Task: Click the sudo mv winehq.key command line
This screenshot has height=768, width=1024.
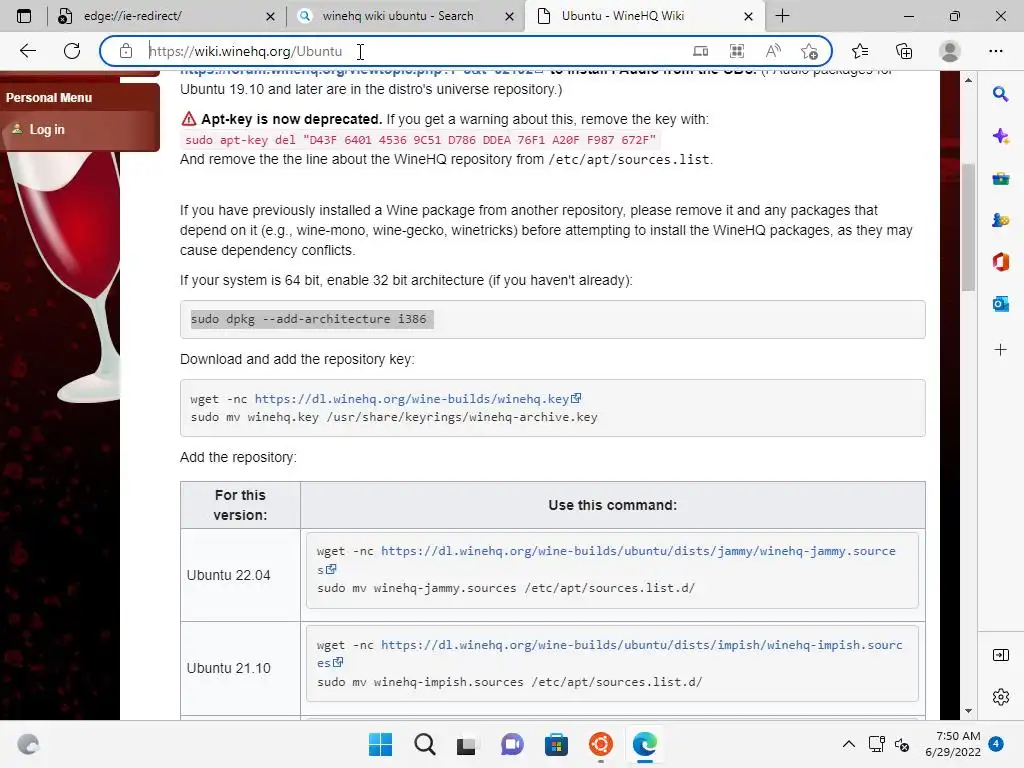Action: point(394,417)
